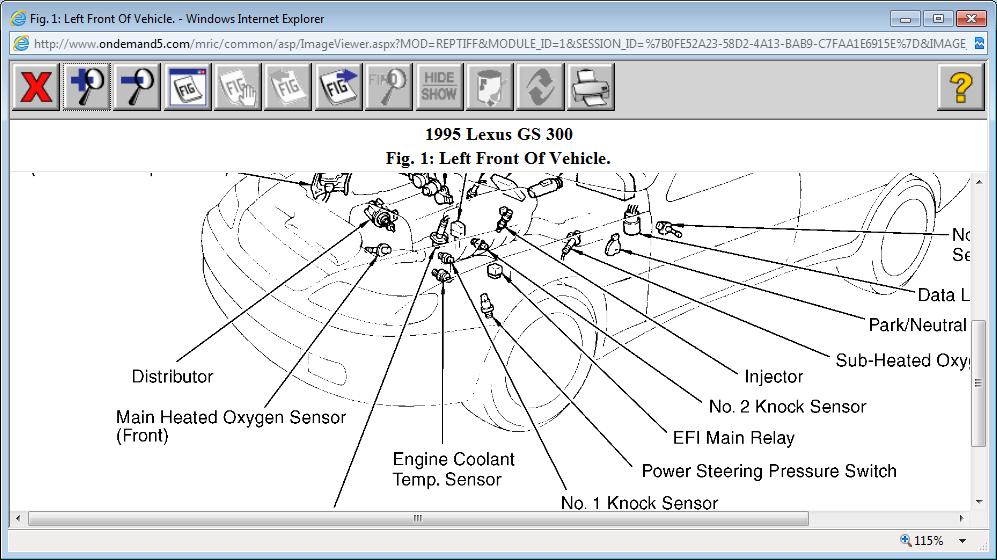Click the Sub-Heated Oxygen label
Image resolution: width=997 pixels, height=560 pixels.
(x=903, y=360)
